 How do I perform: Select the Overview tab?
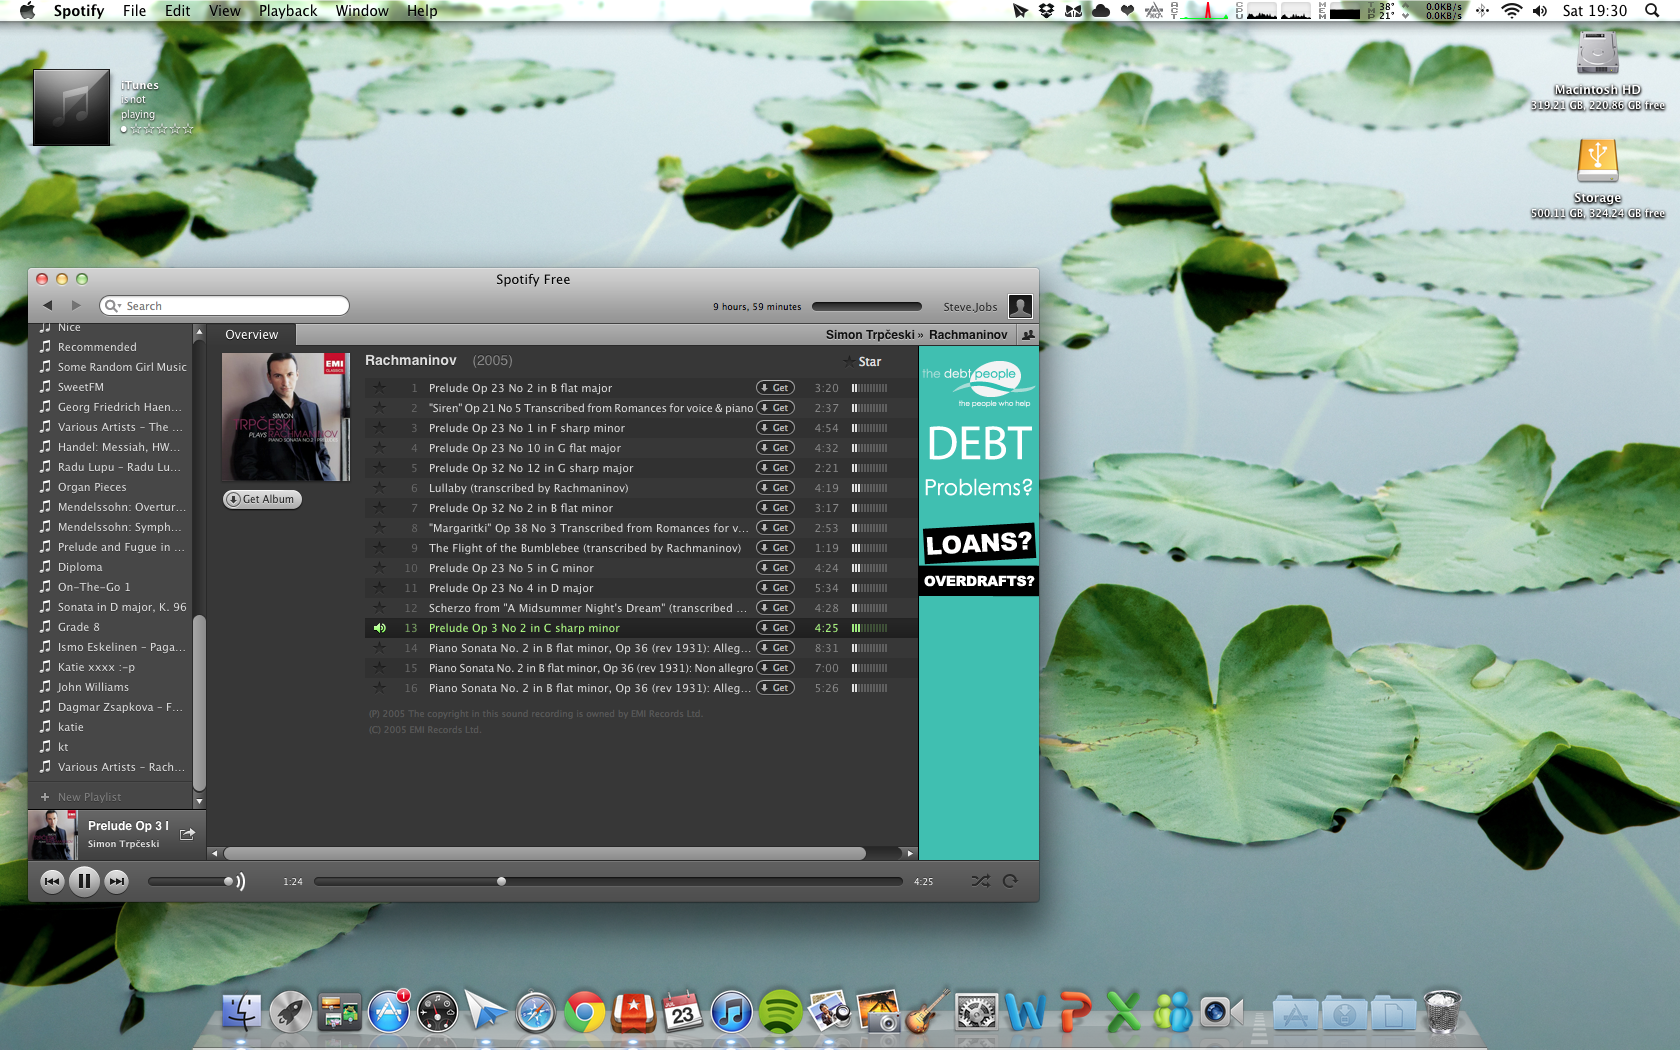pyautogui.click(x=252, y=335)
